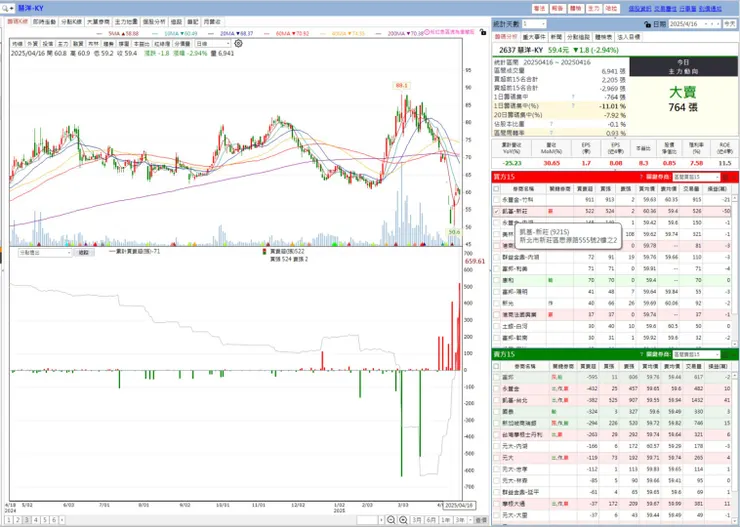740x527 pixels.
Task: Open chart settings gear icon
Action: 238,43
